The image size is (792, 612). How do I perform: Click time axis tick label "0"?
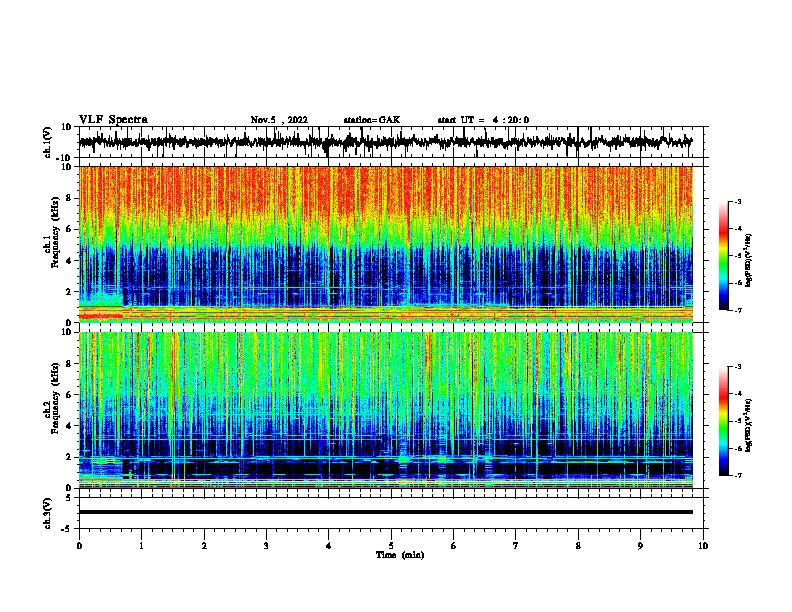79,546
